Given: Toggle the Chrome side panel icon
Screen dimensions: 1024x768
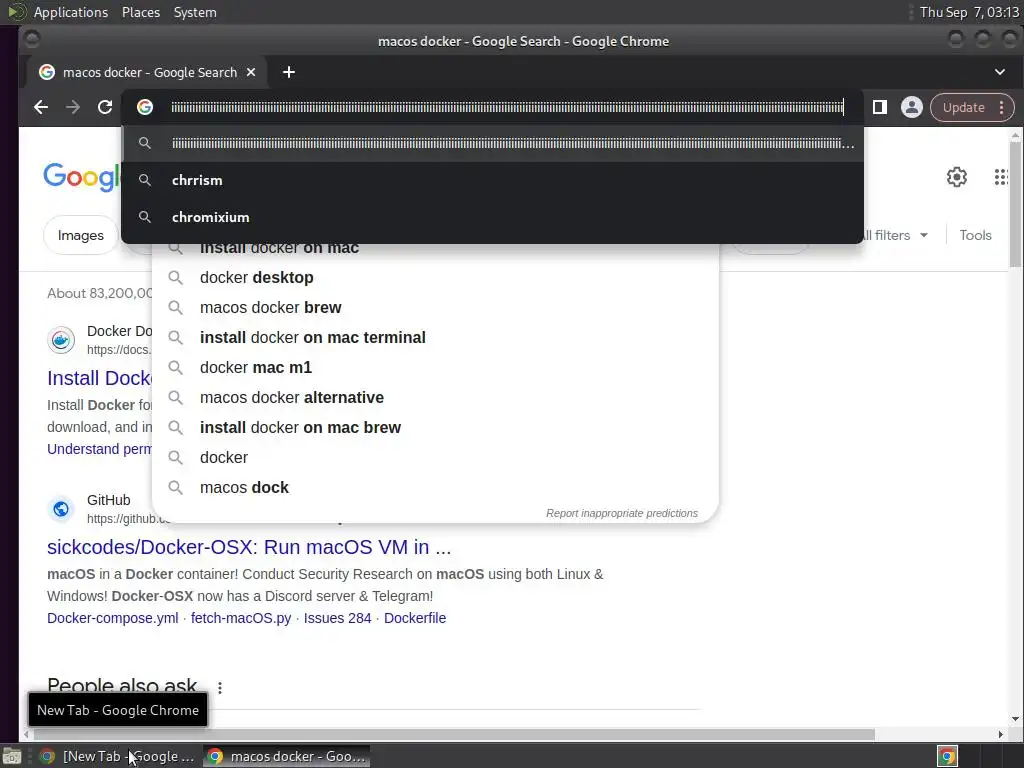Looking at the screenshot, I should tap(880, 107).
